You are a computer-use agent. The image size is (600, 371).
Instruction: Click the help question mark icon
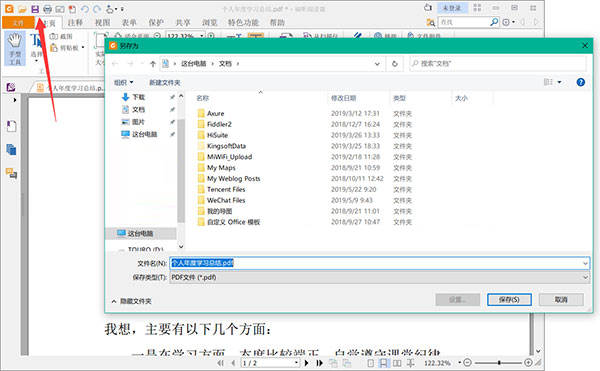[580, 82]
